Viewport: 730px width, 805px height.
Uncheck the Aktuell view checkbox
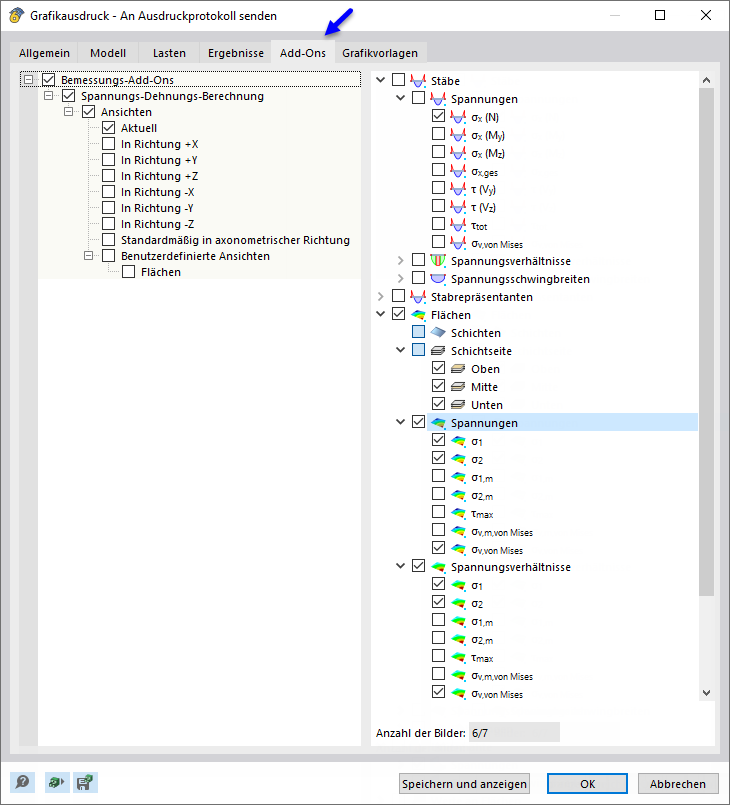coord(108,128)
